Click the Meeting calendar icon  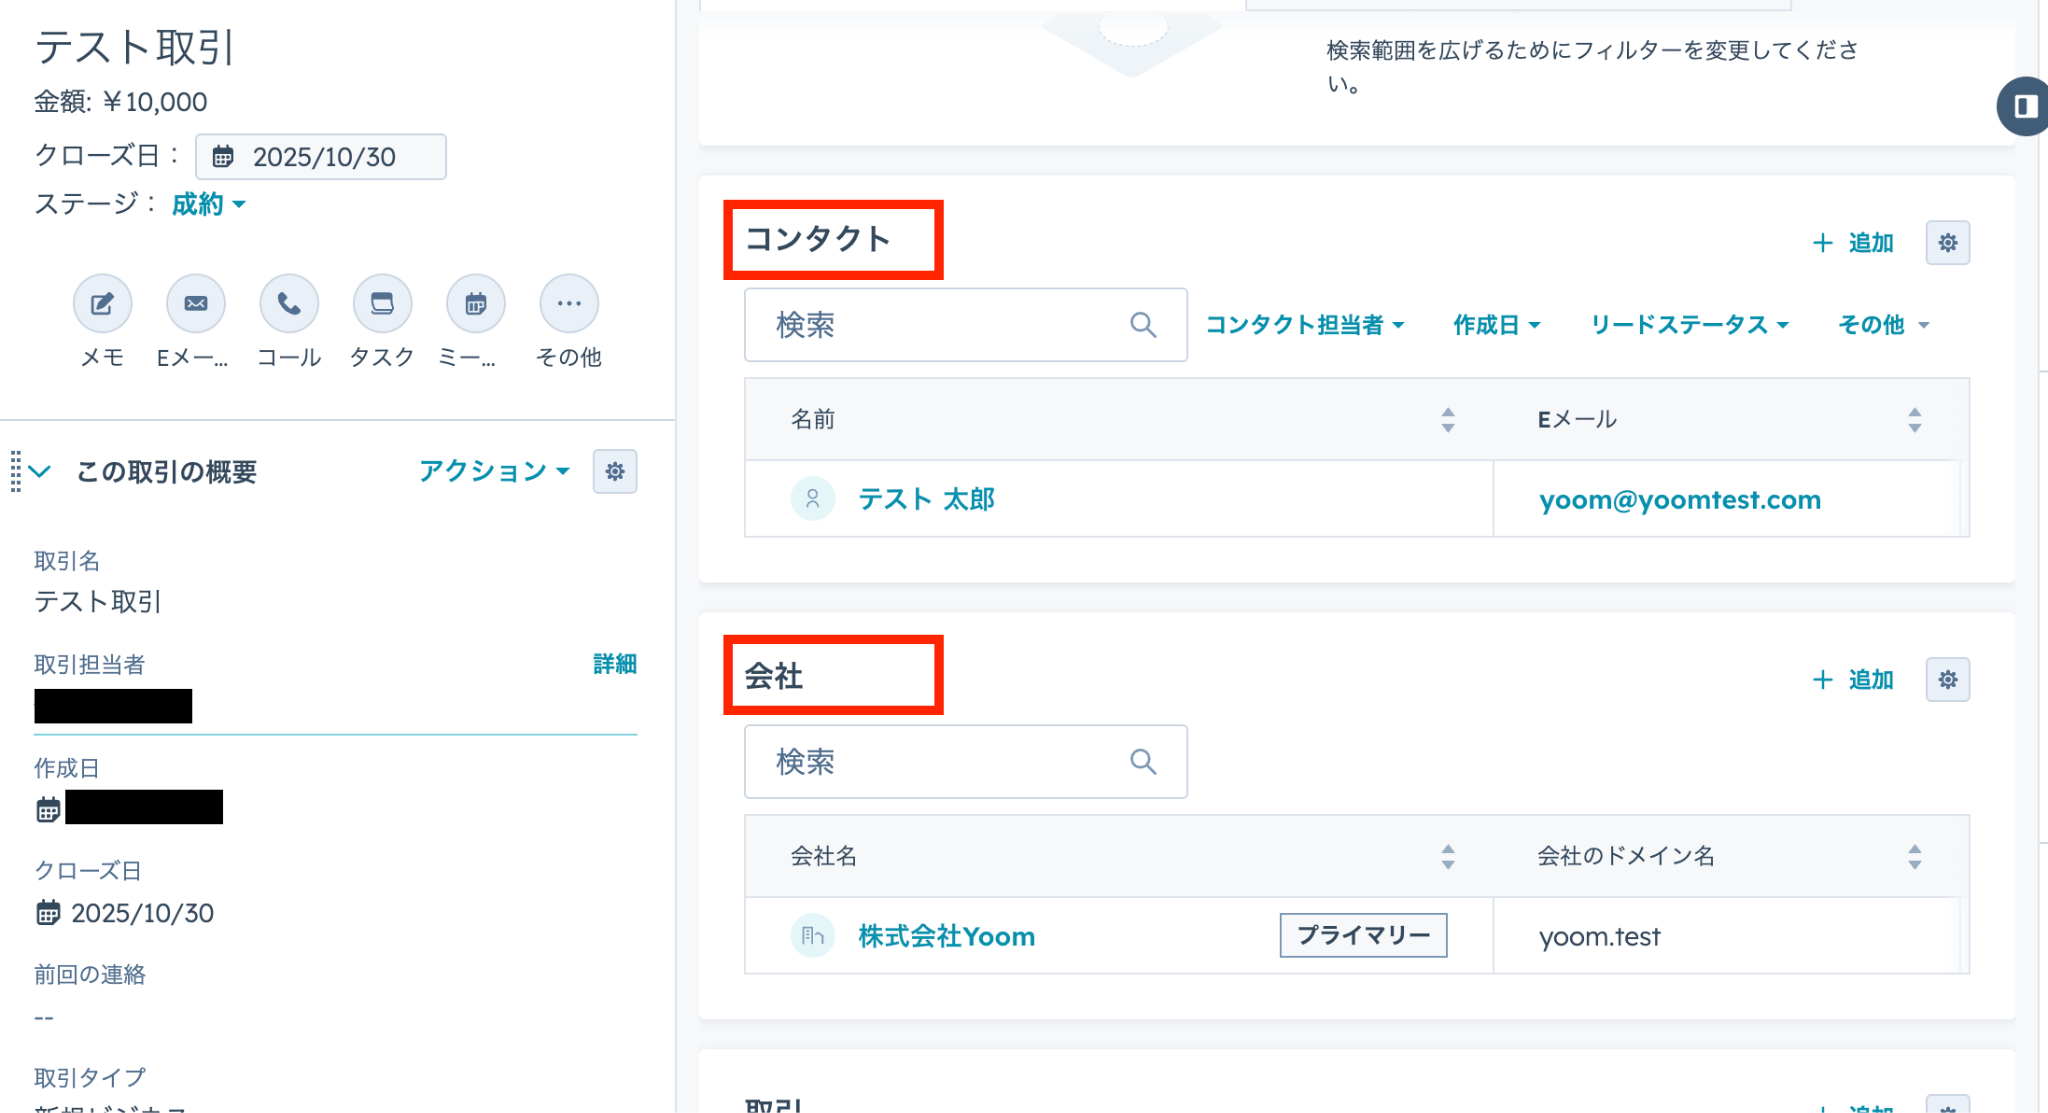(x=475, y=303)
